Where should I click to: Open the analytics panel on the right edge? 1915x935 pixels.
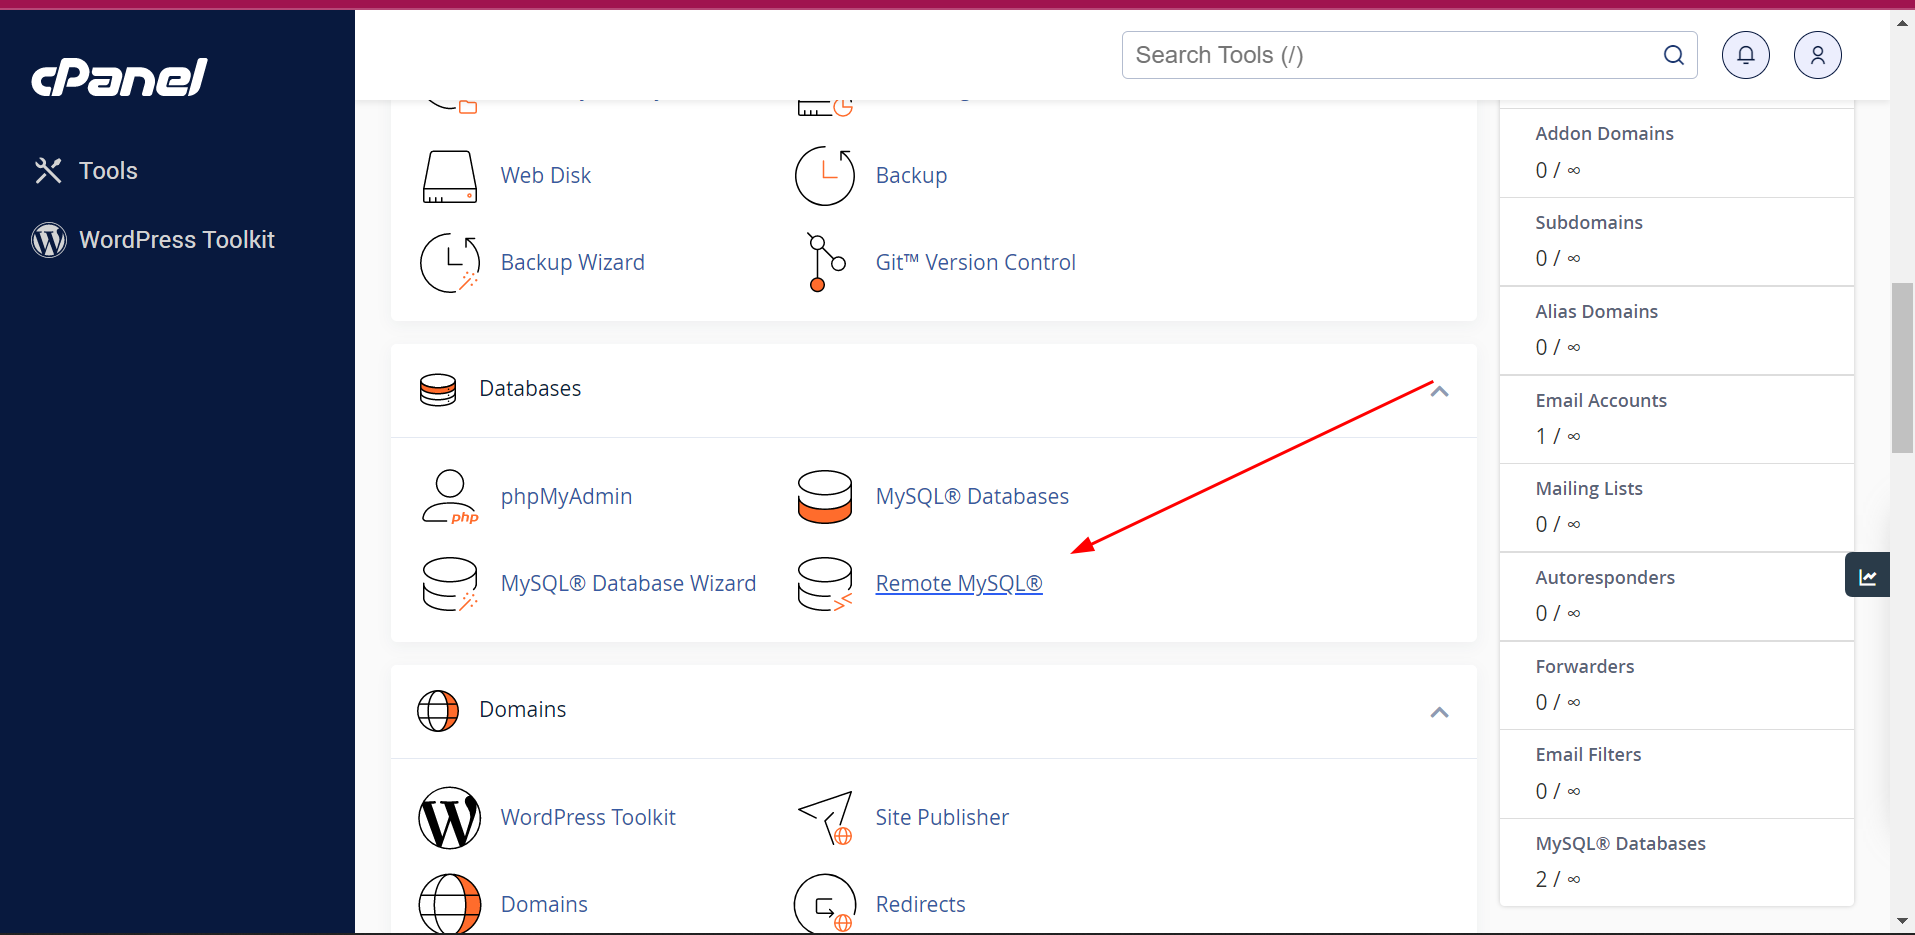point(1866,574)
